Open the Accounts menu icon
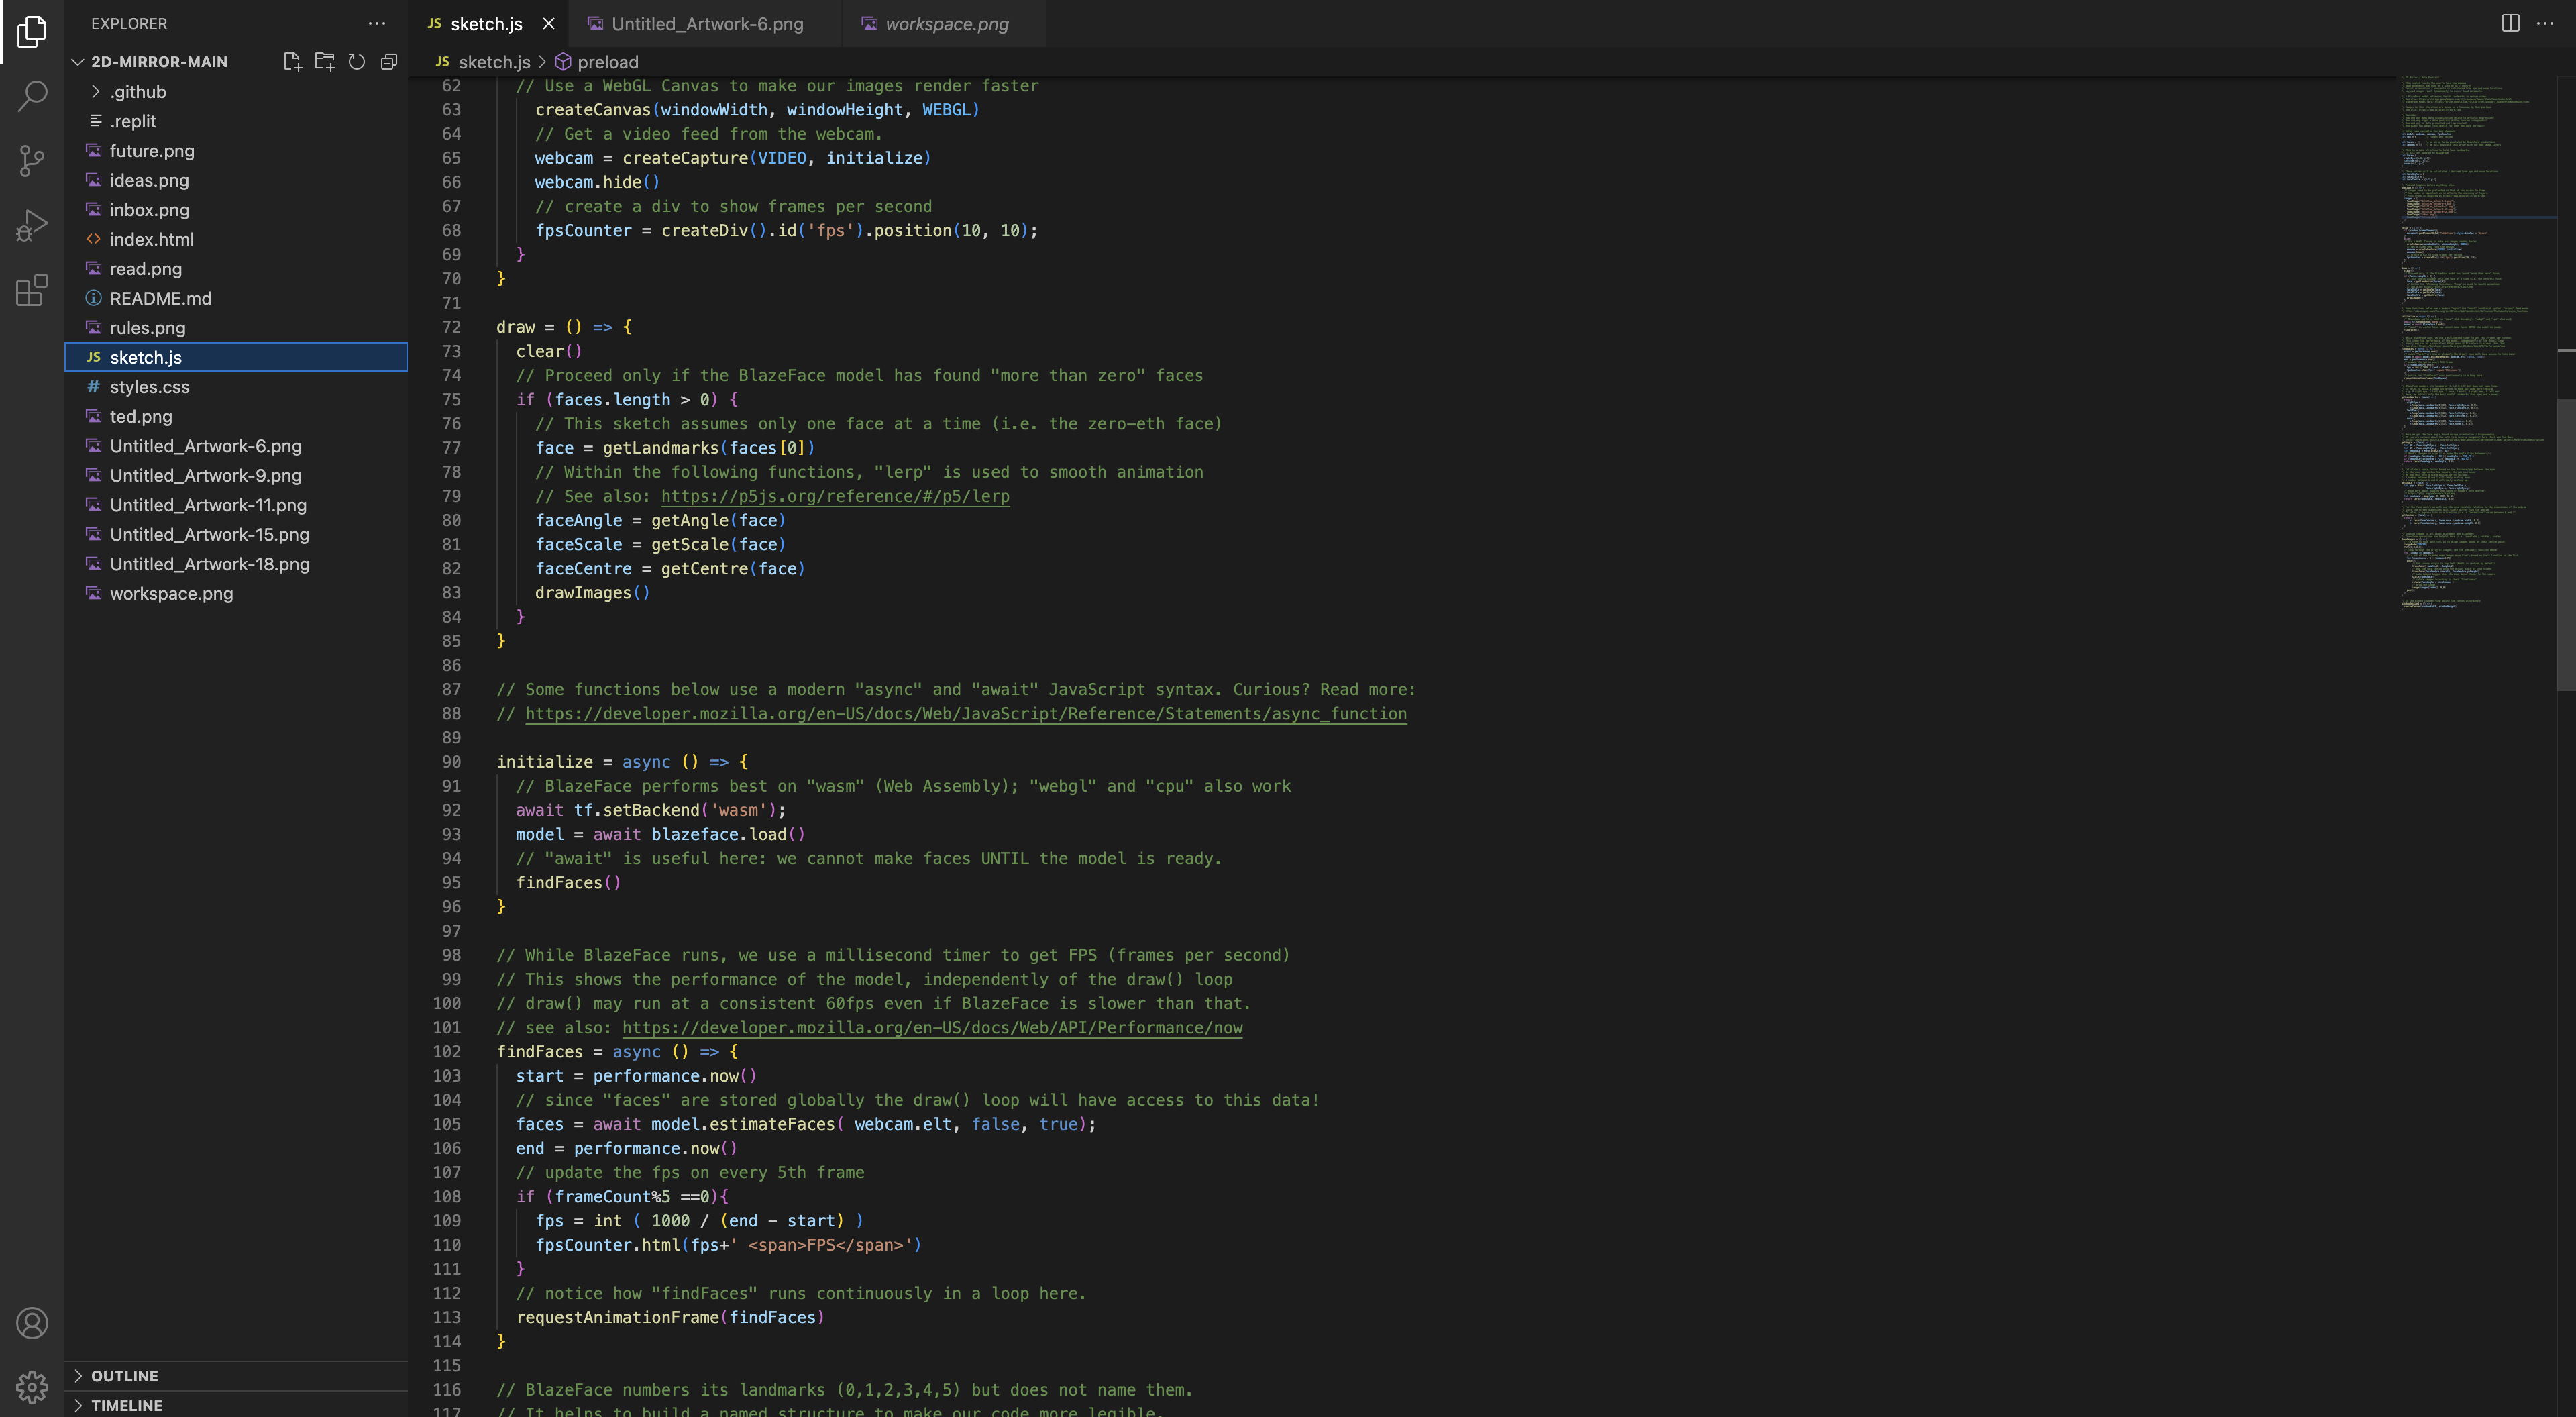 tap(32, 1323)
